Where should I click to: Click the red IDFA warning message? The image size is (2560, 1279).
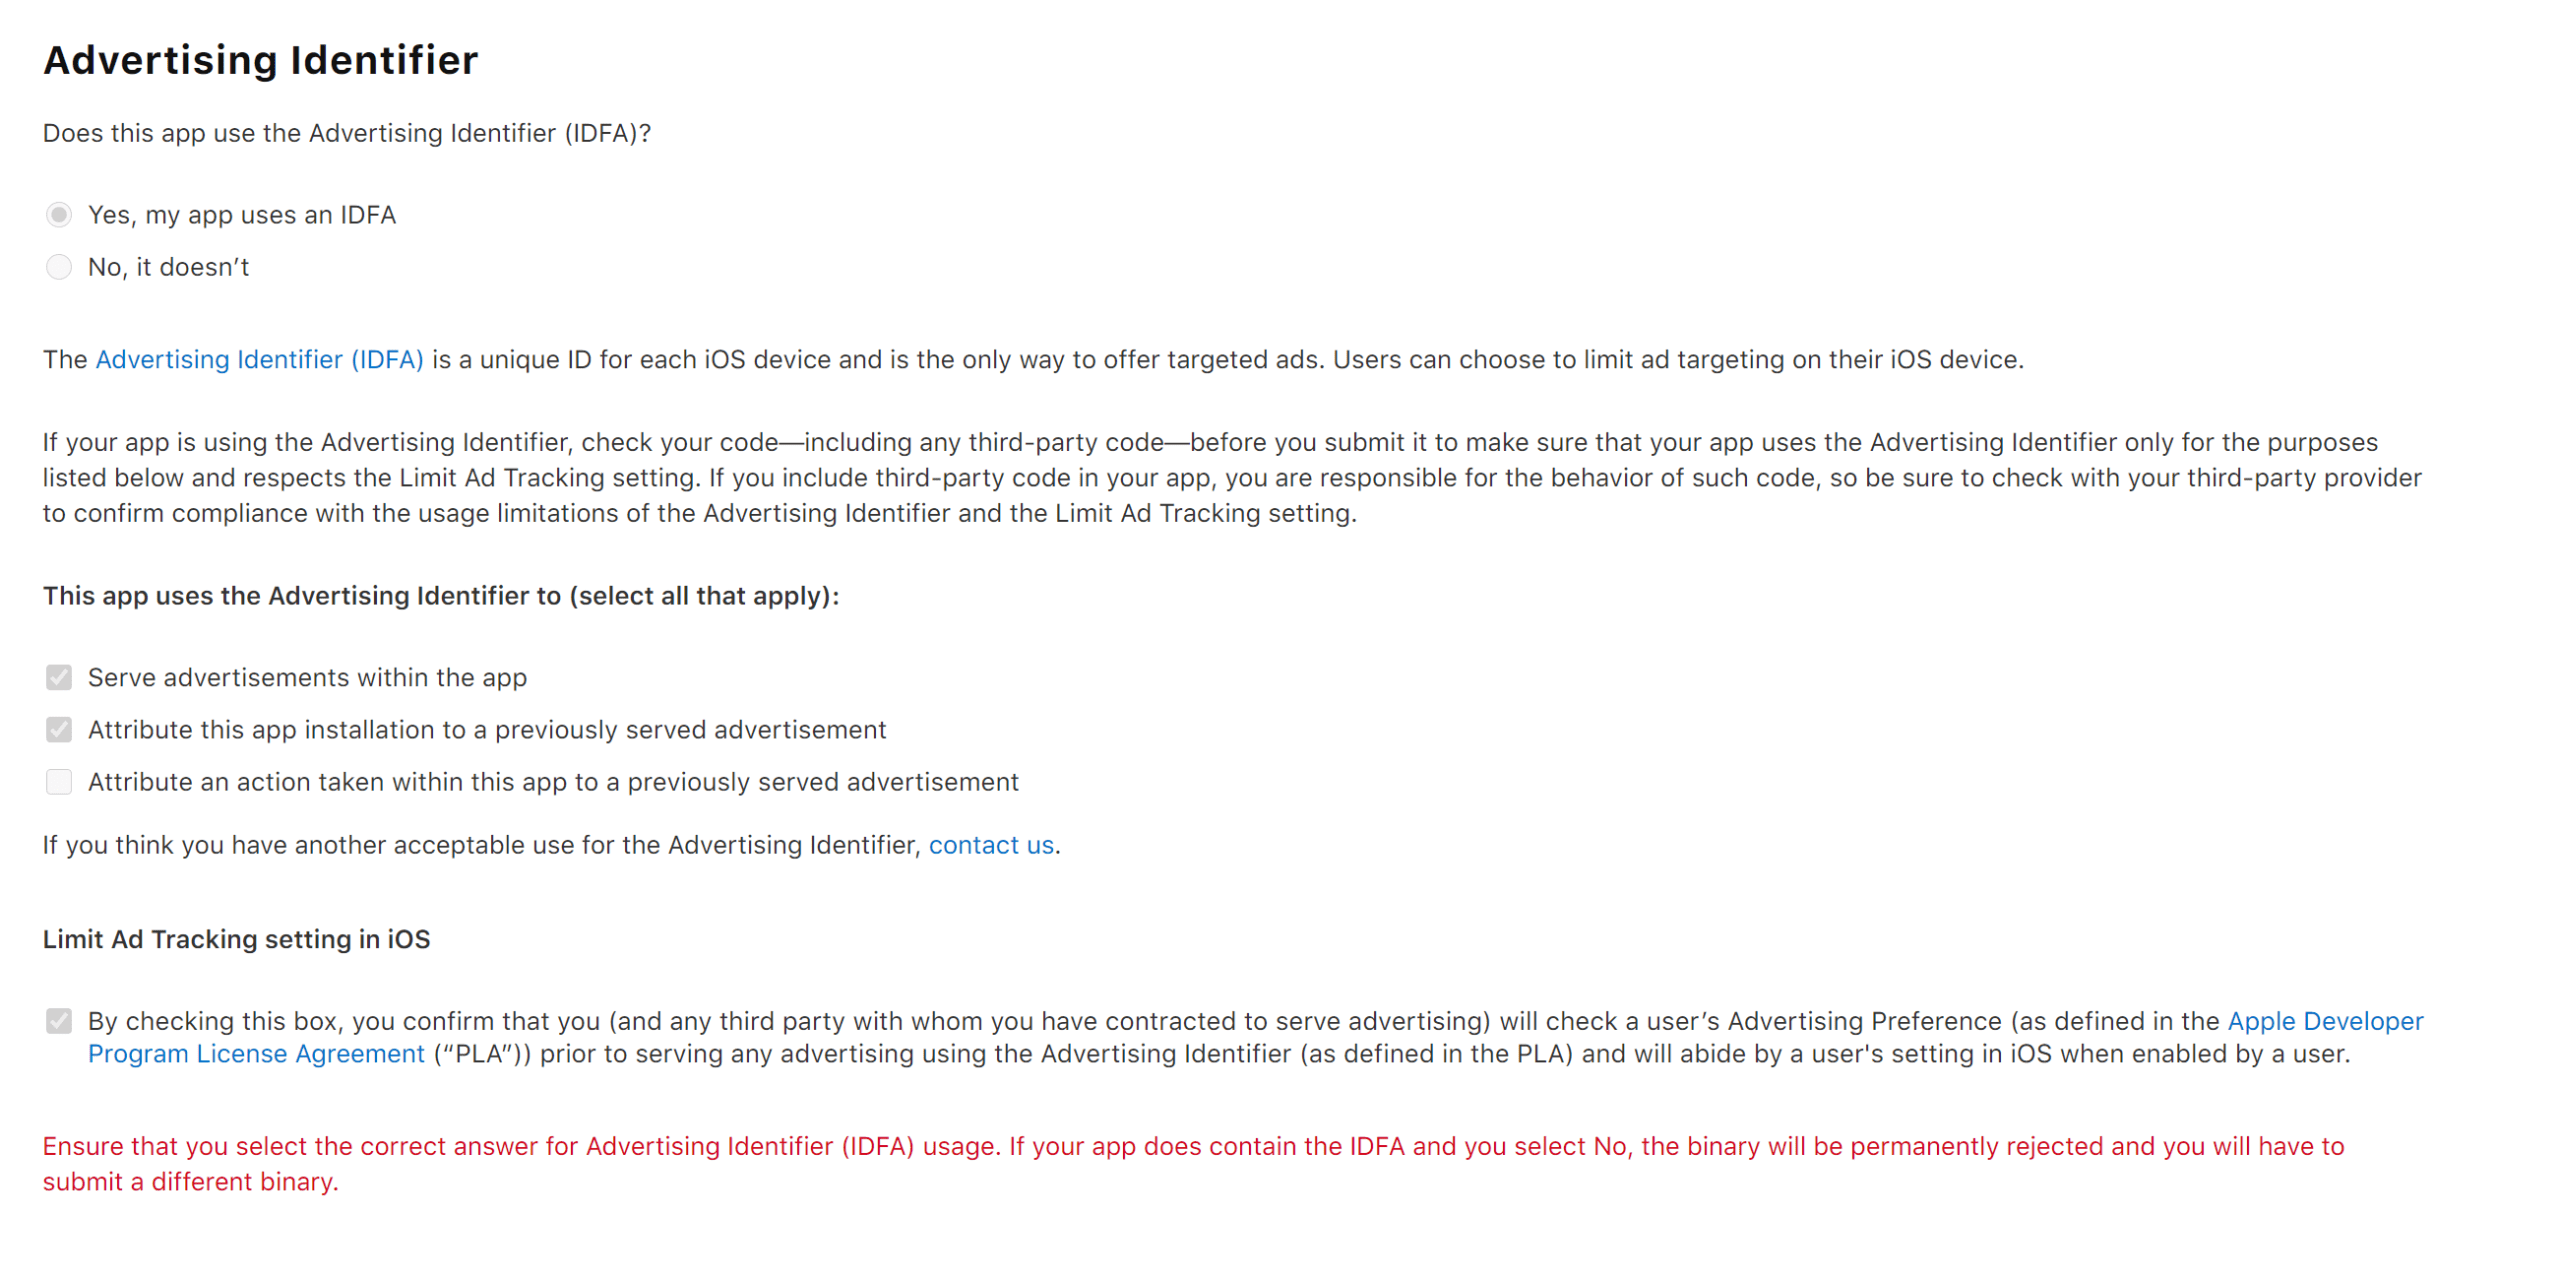pyautogui.click(x=1192, y=1147)
